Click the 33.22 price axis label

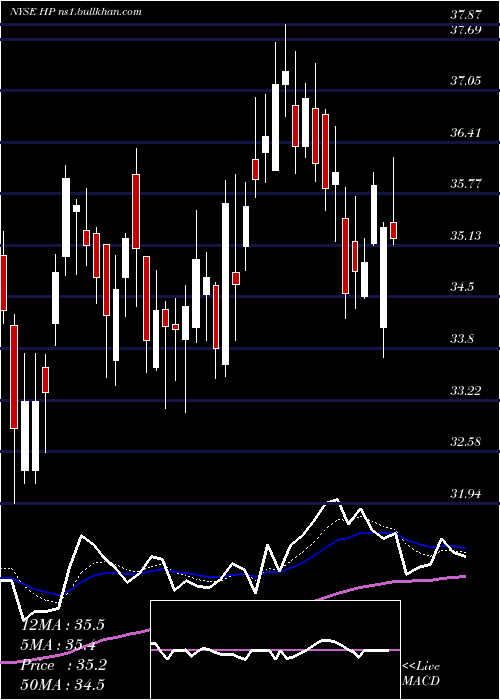(466, 391)
